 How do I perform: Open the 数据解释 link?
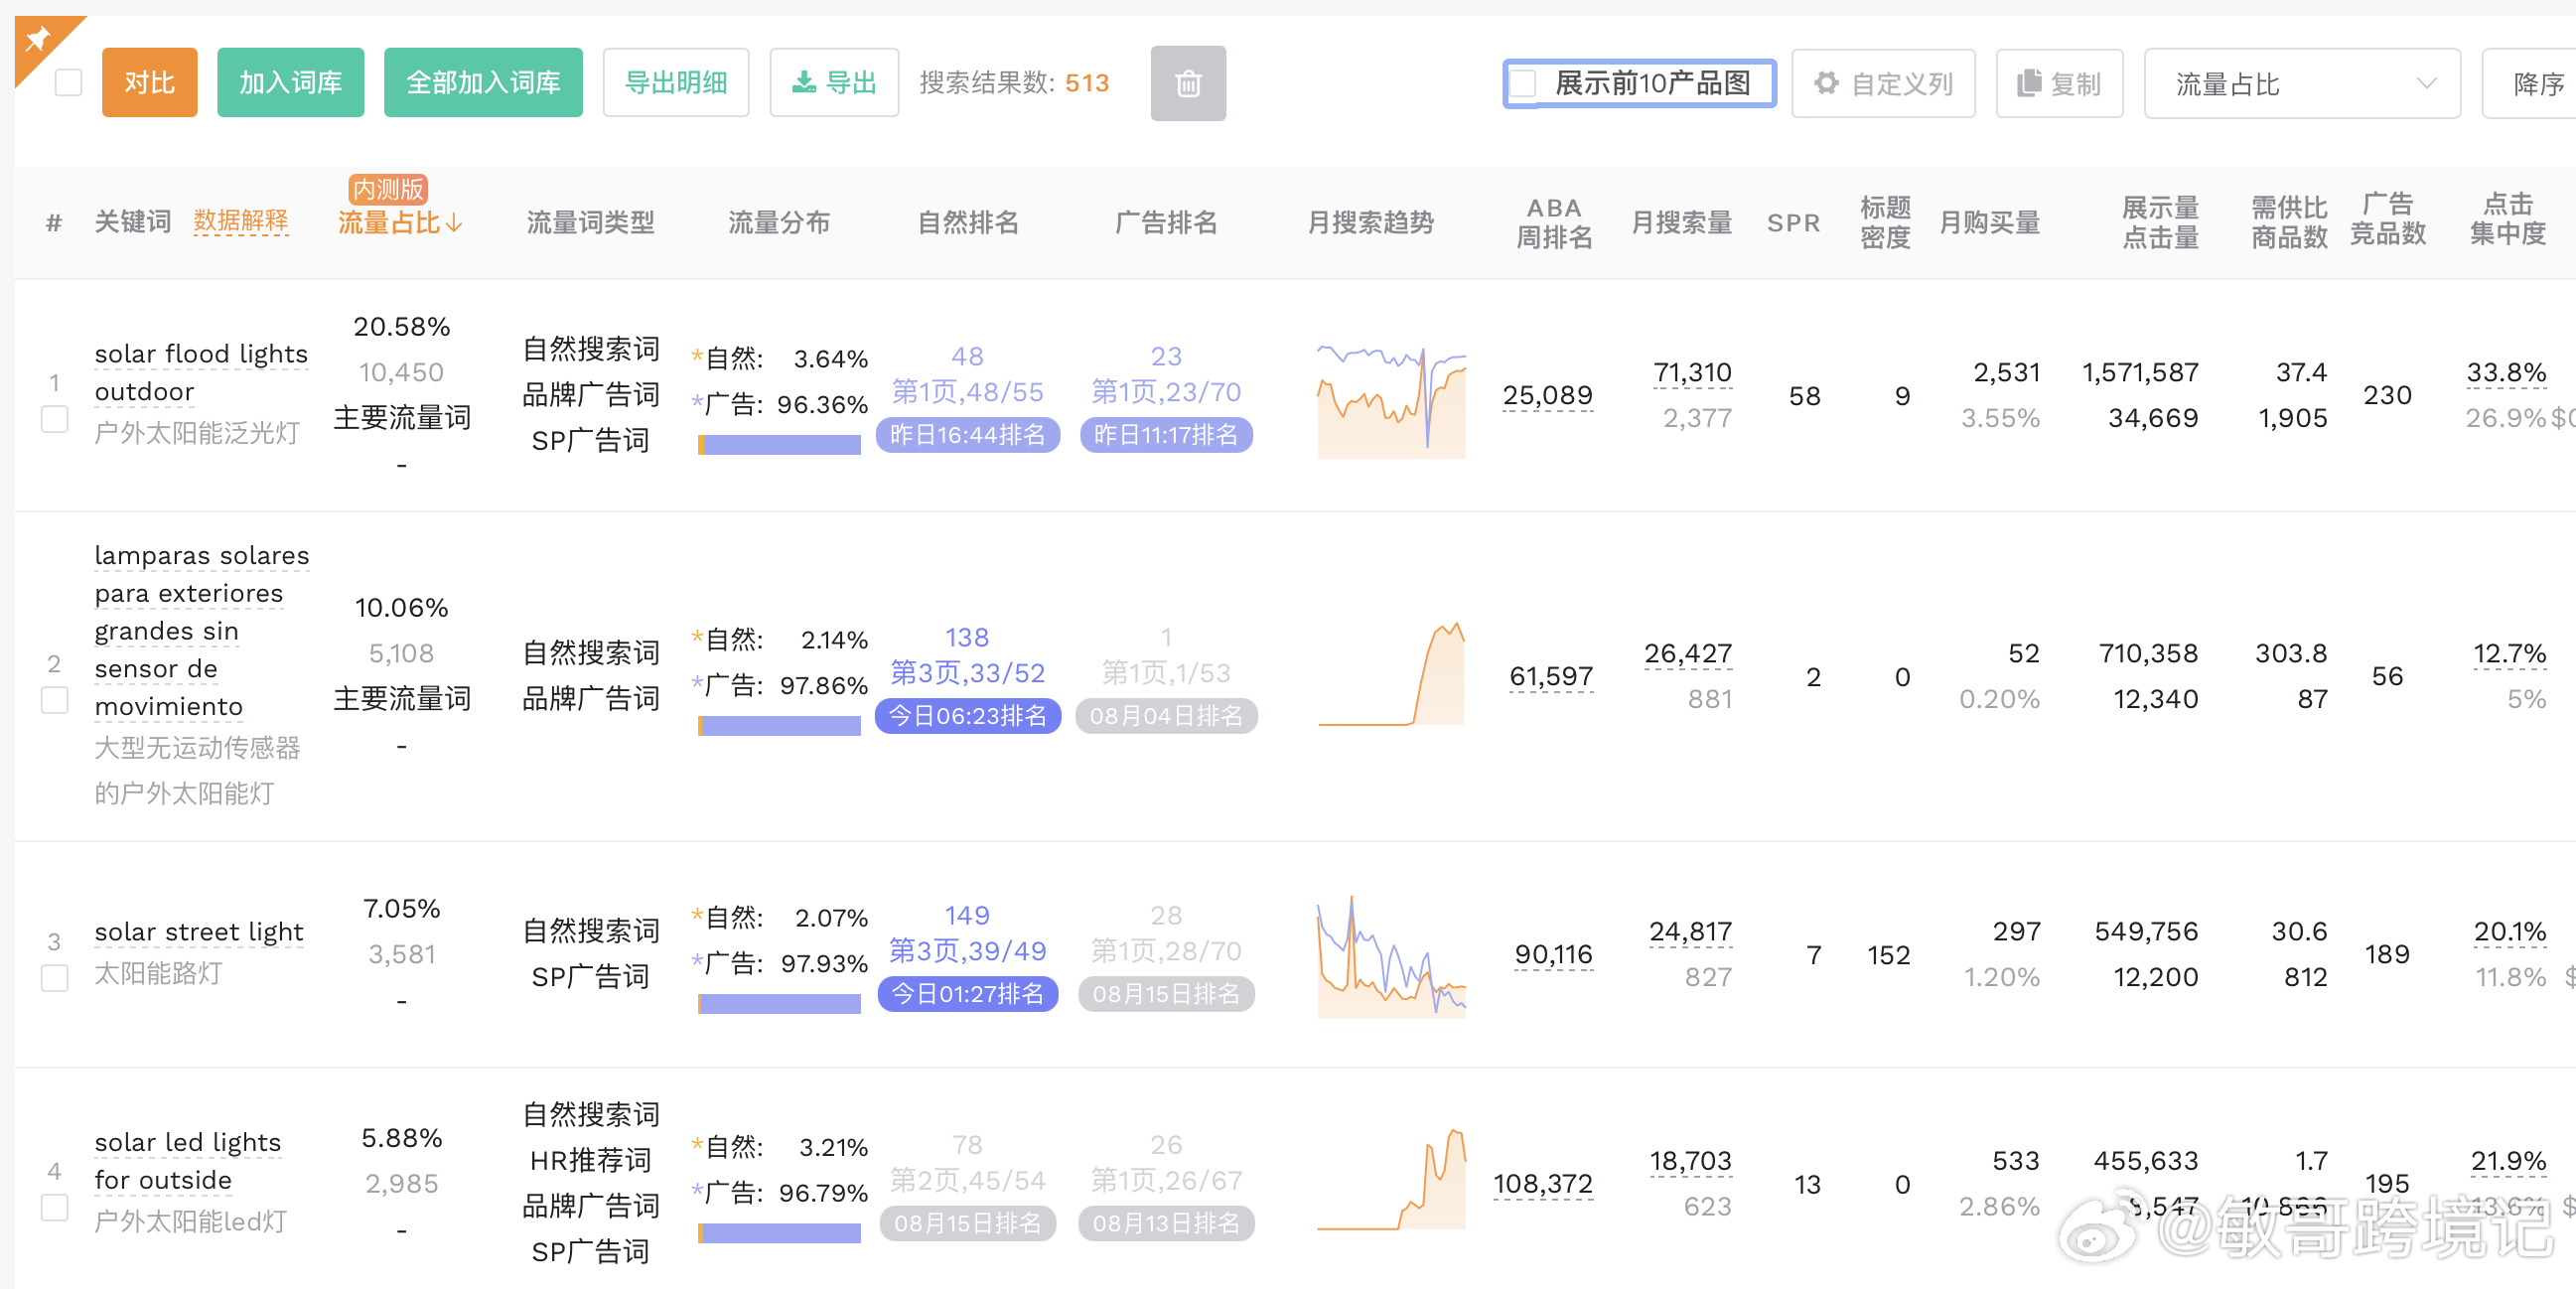click(x=240, y=221)
